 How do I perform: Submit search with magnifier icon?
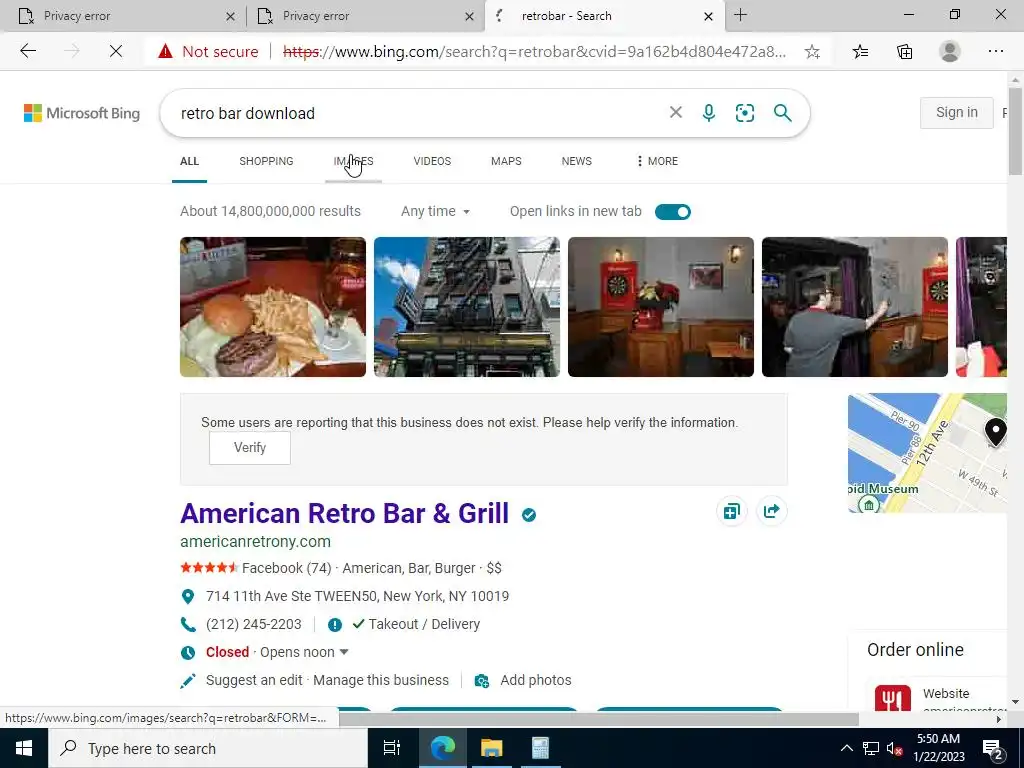(x=782, y=113)
